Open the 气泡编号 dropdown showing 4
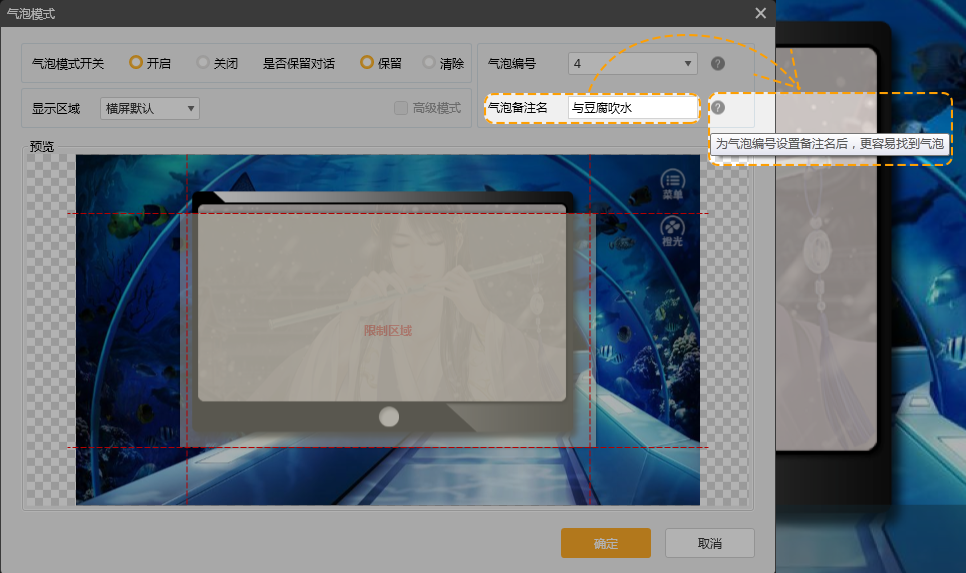The height and width of the screenshot is (573, 966). click(x=632, y=64)
